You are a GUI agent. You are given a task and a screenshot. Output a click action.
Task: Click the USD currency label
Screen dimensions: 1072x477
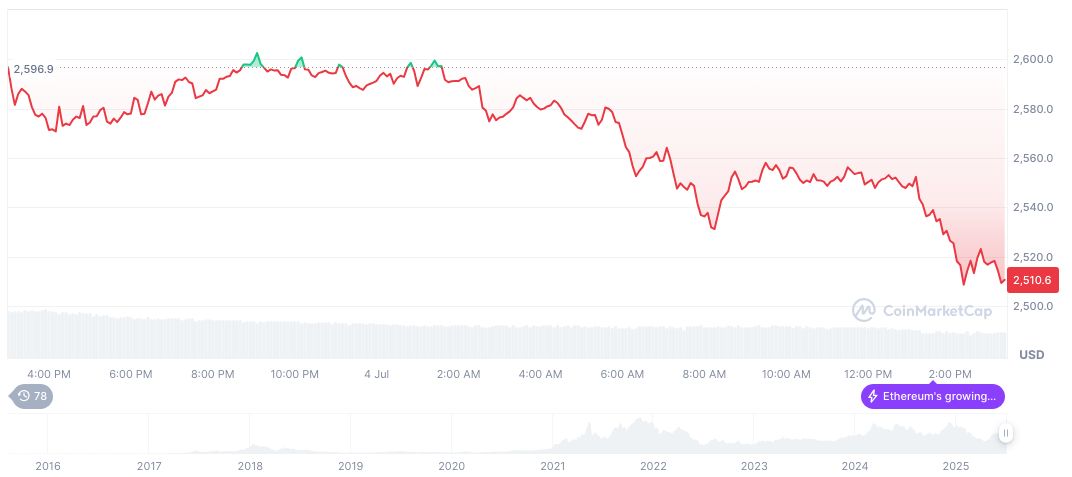[1031, 355]
